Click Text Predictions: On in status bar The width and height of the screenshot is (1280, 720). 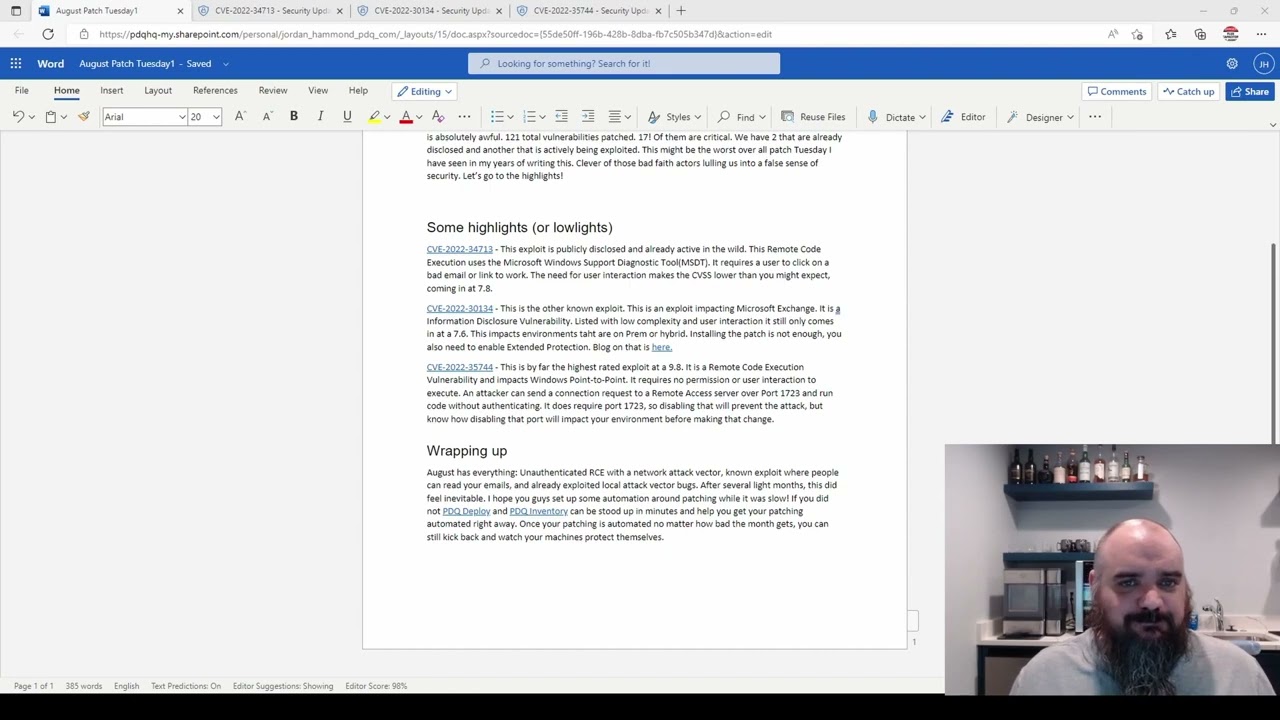click(x=186, y=686)
